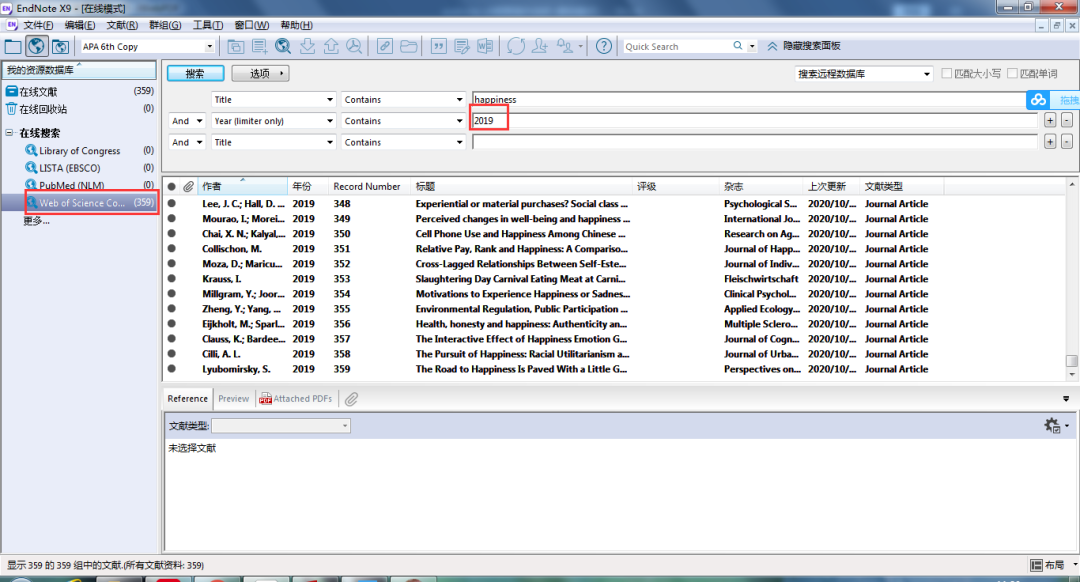Click New Reference toolbar icon
This screenshot has height=582, width=1080.
coord(259,46)
